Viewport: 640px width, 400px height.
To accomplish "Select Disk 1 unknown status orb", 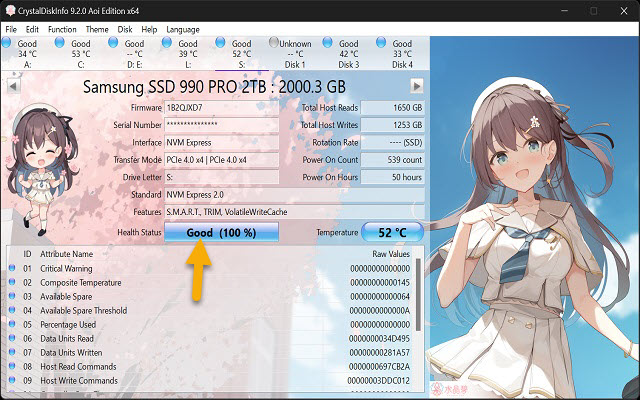I will tap(274, 42).
